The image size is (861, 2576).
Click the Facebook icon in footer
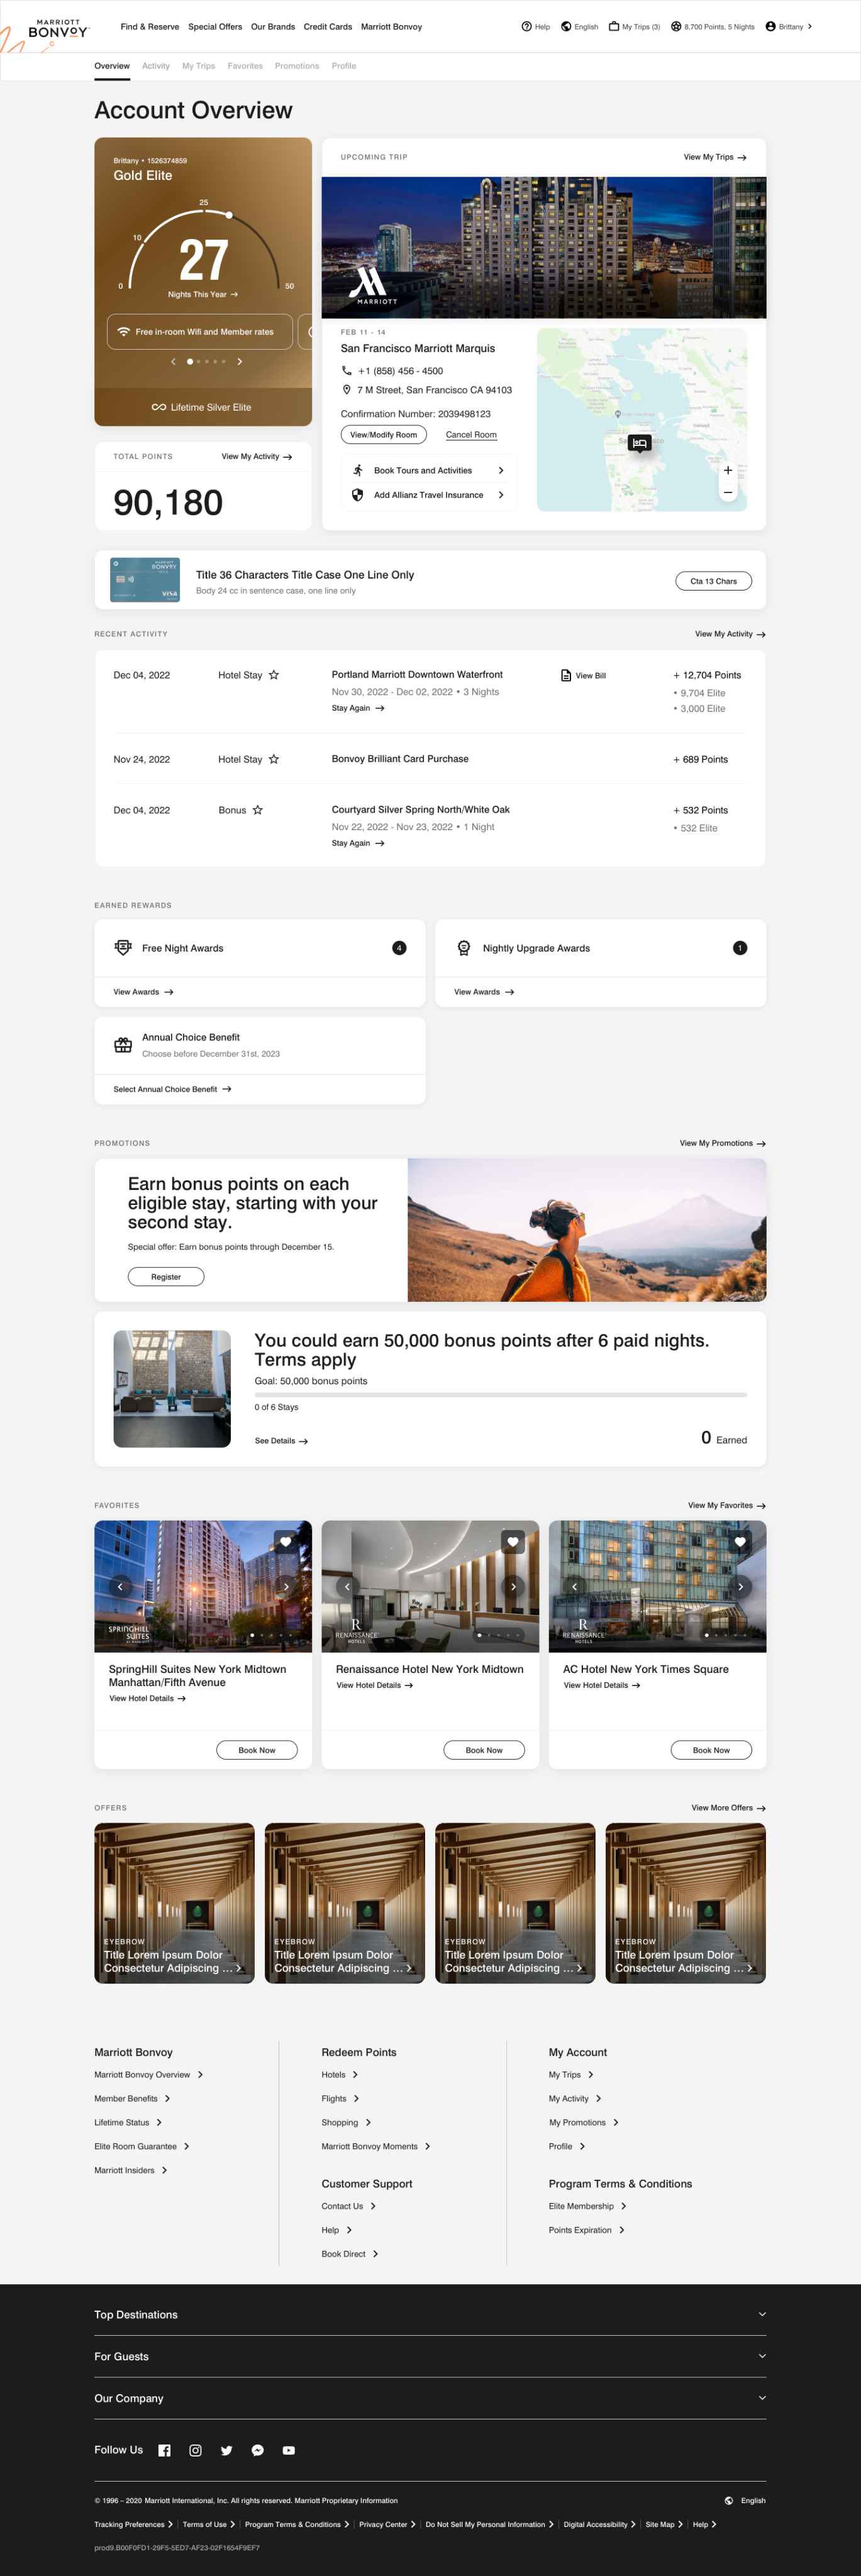click(165, 2450)
